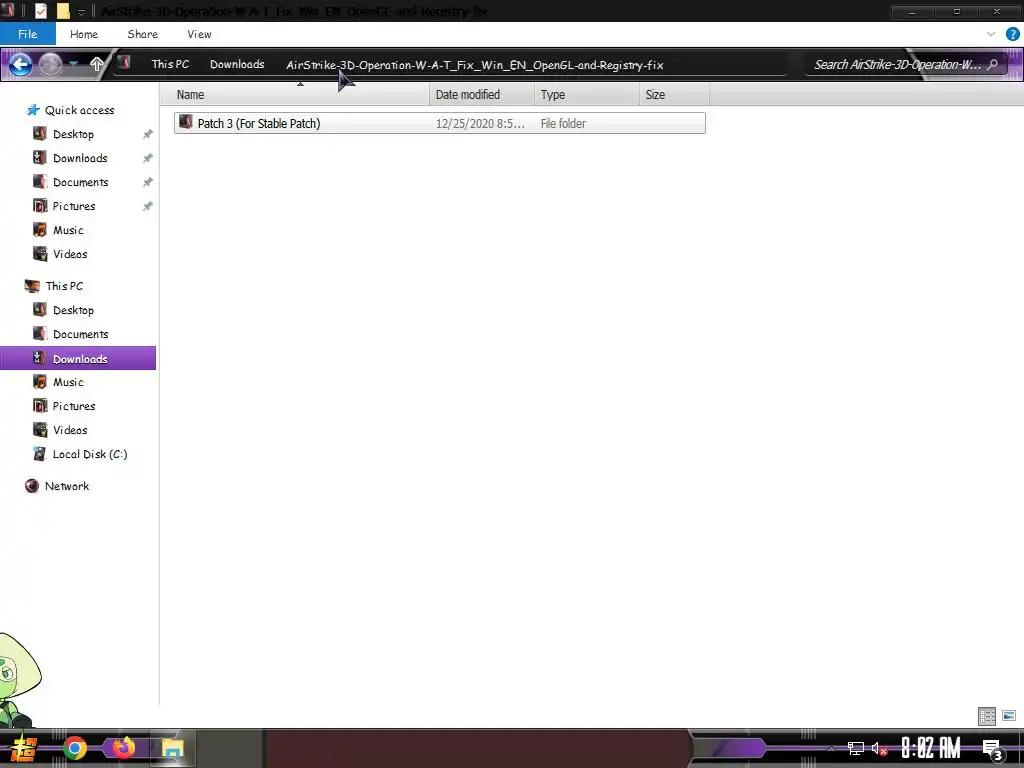1024x768 pixels.
Task: Click the search magnifier icon
Action: click(x=993, y=64)
